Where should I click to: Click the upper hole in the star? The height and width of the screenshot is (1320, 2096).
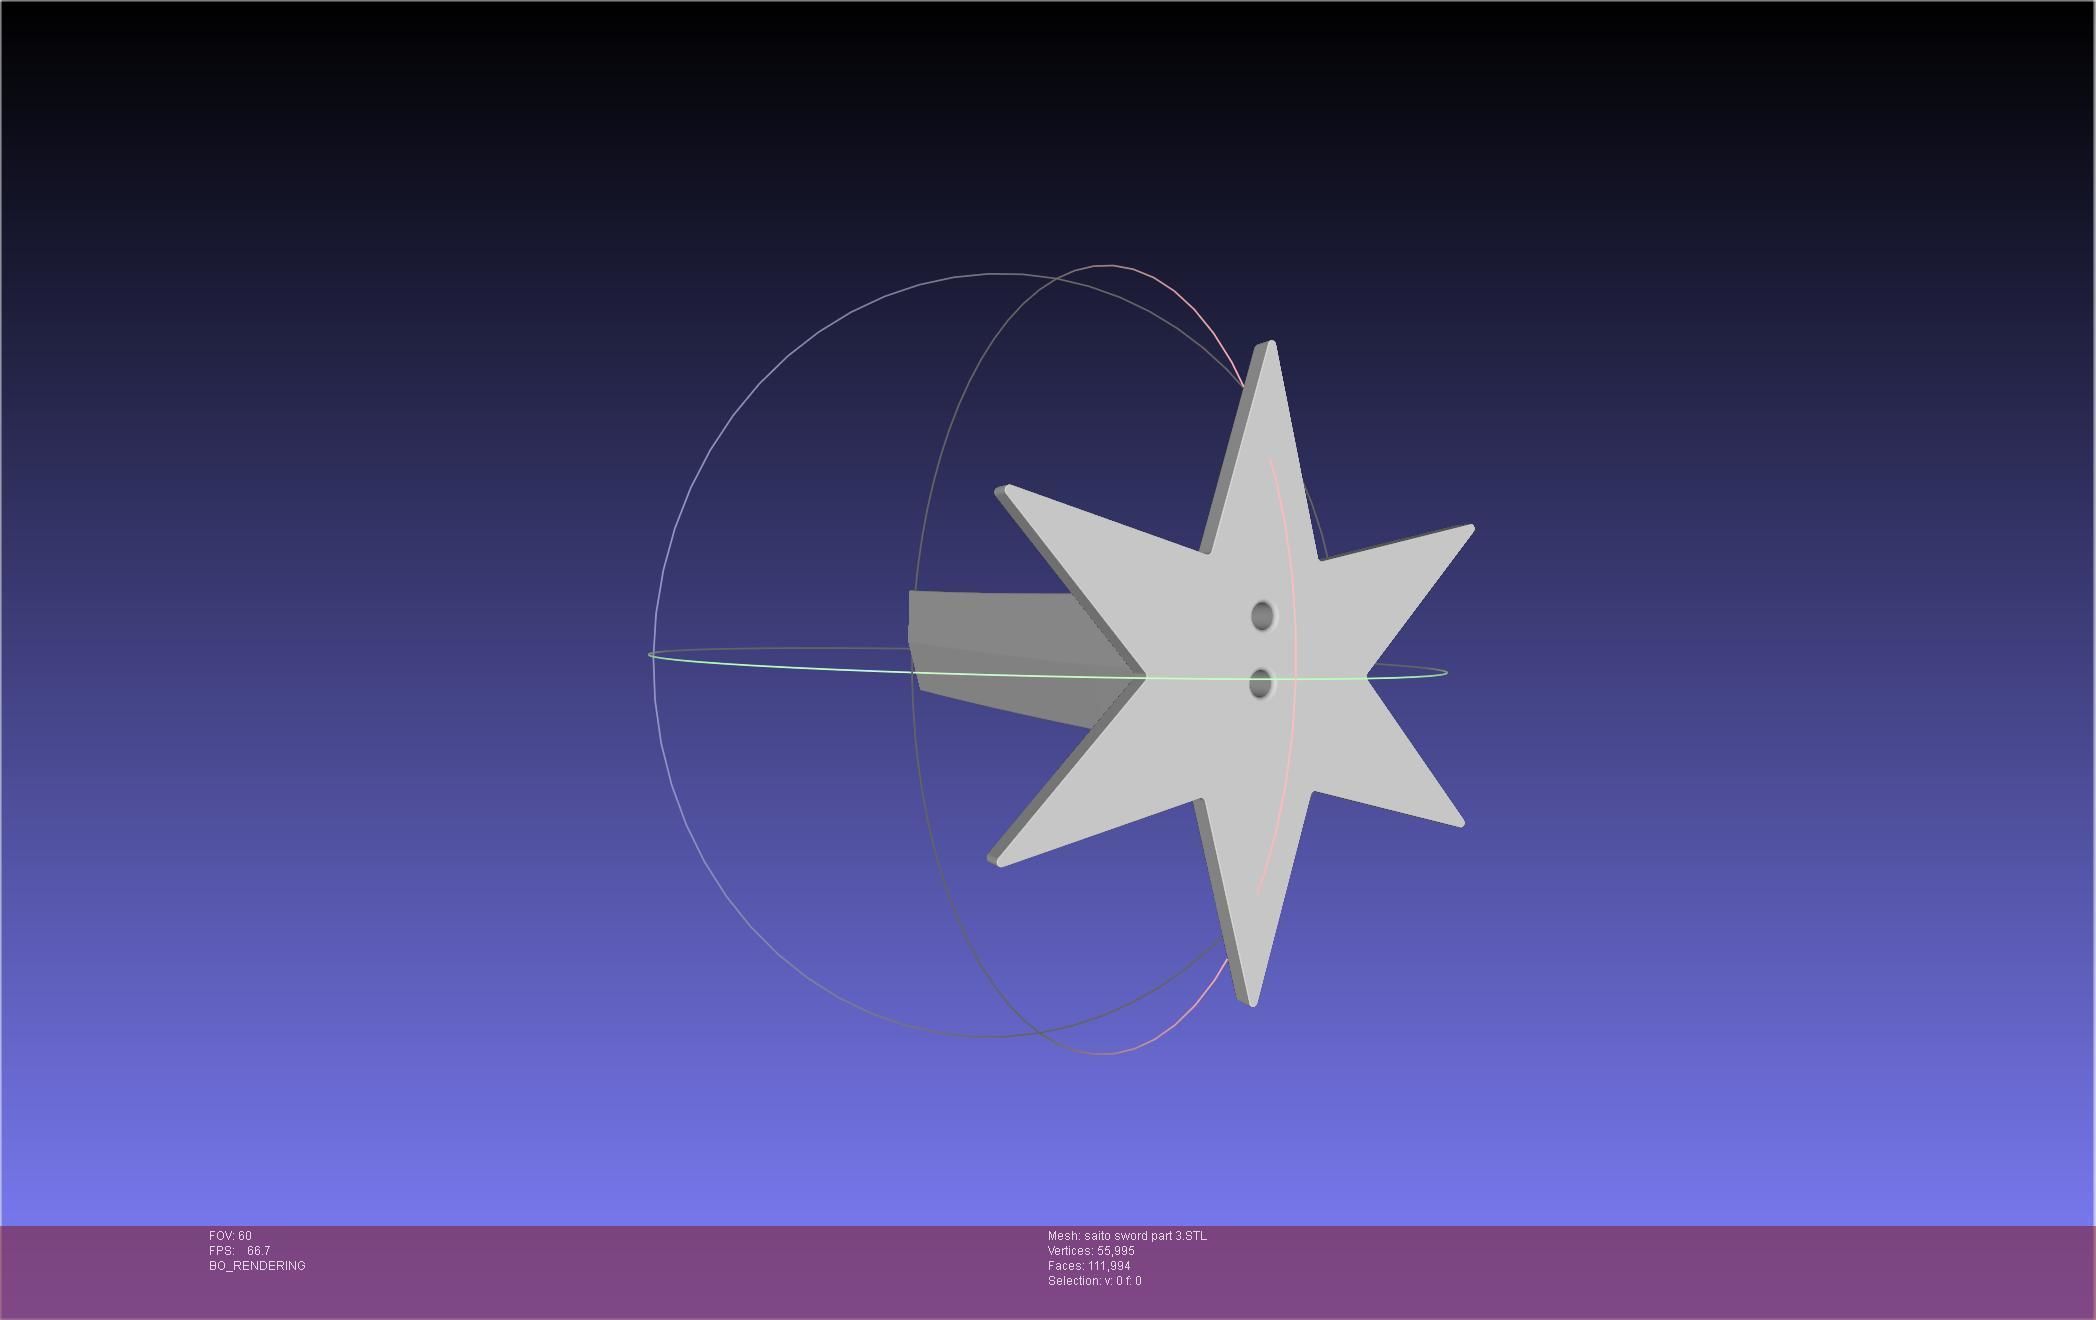1262,615
